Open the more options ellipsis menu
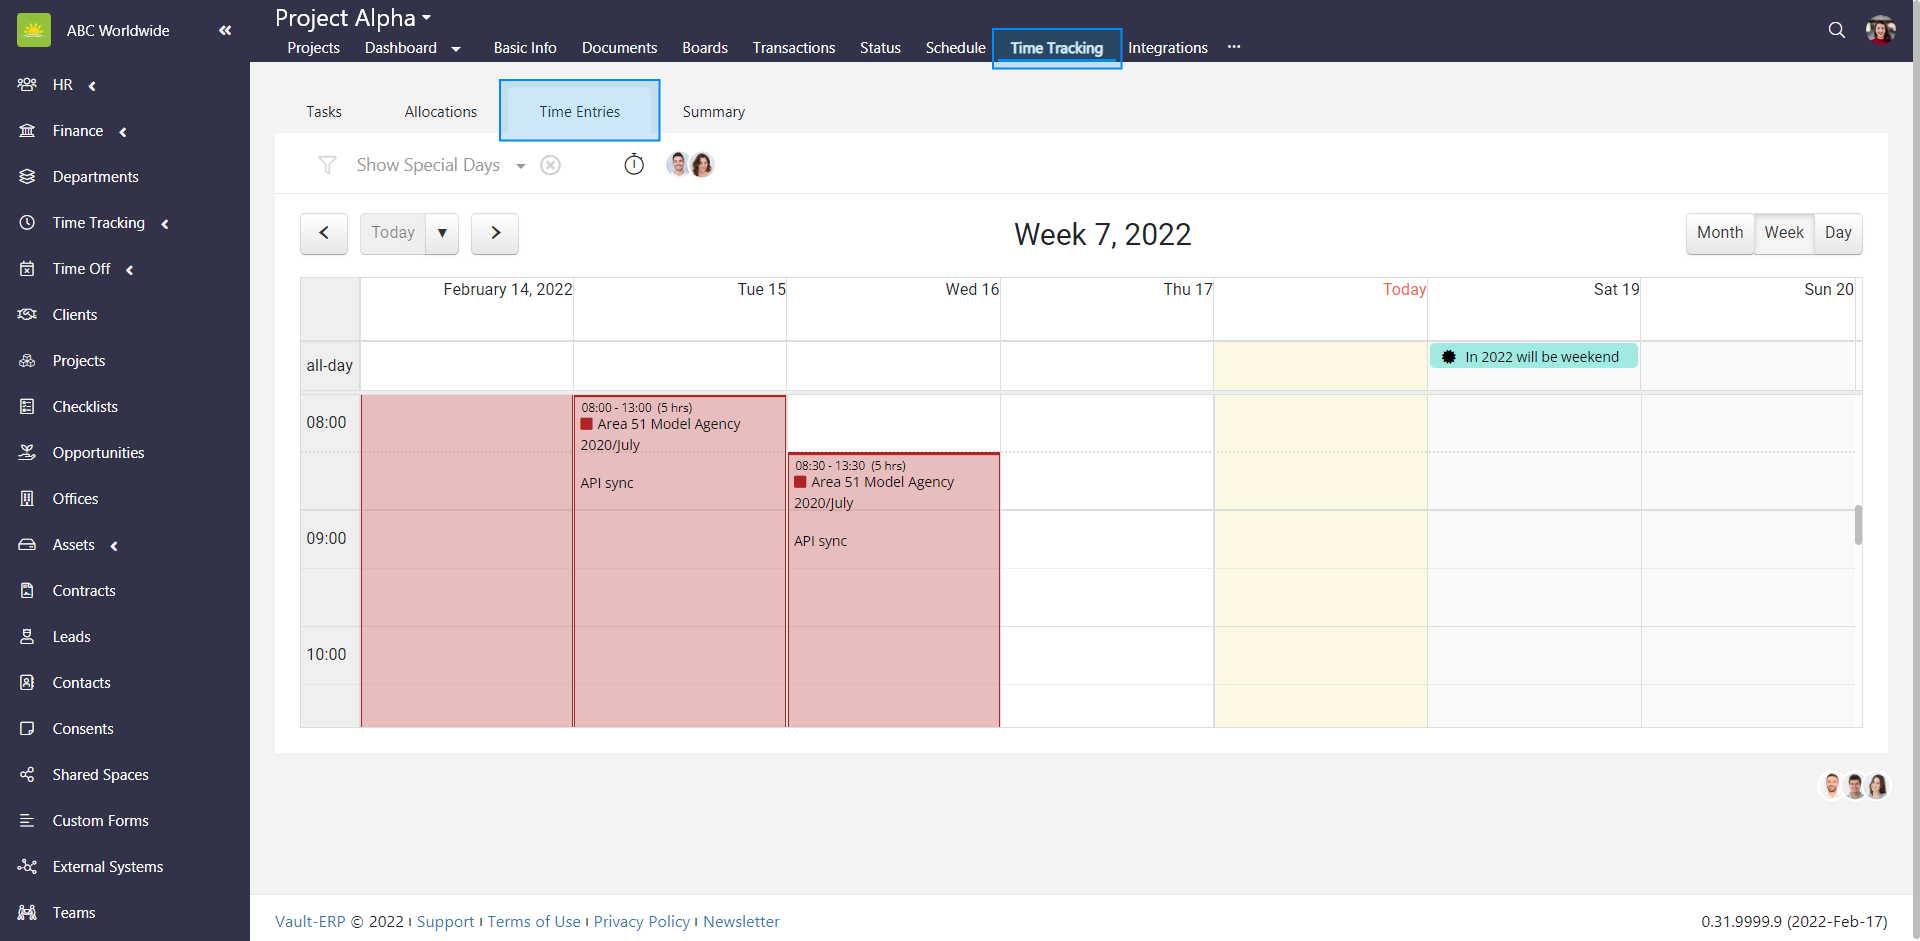1920x941 pixels. tap(1234, 47)
